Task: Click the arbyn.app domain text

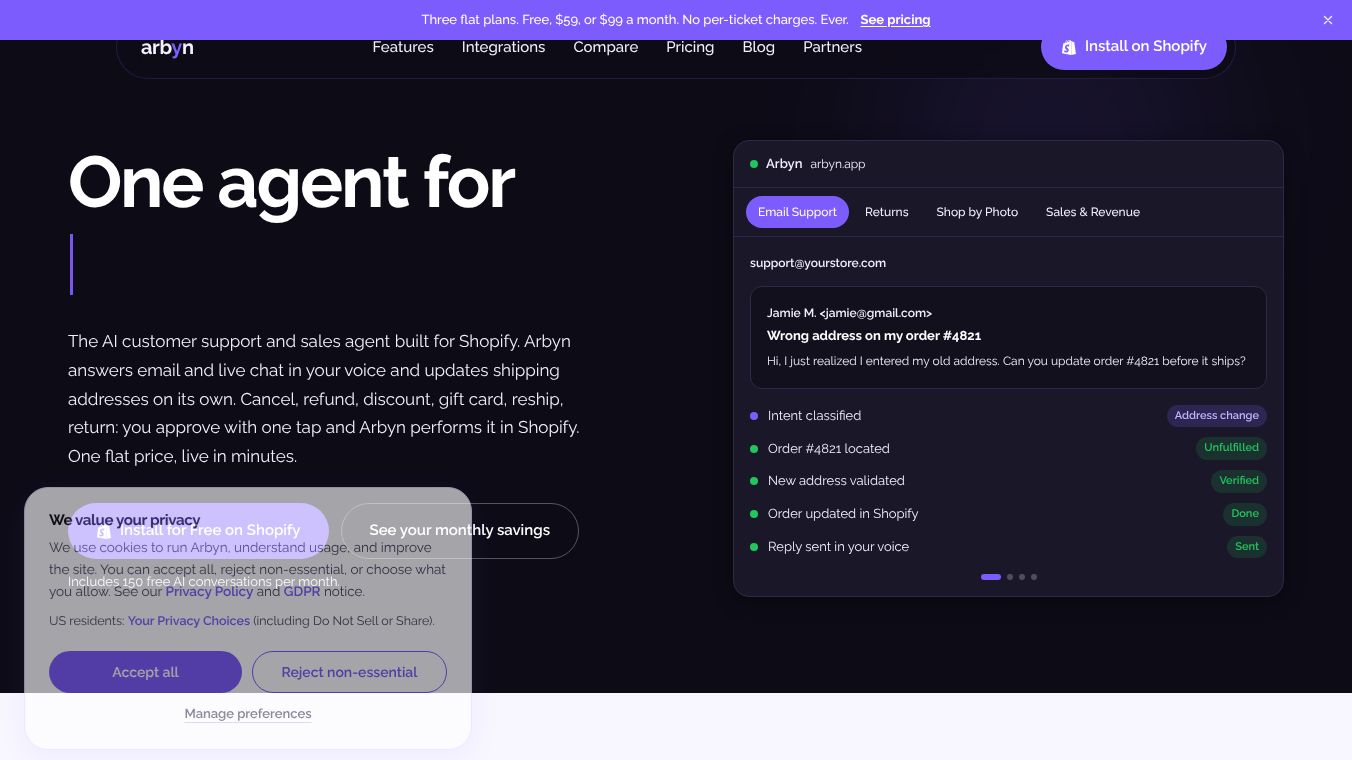Action: 838,164
